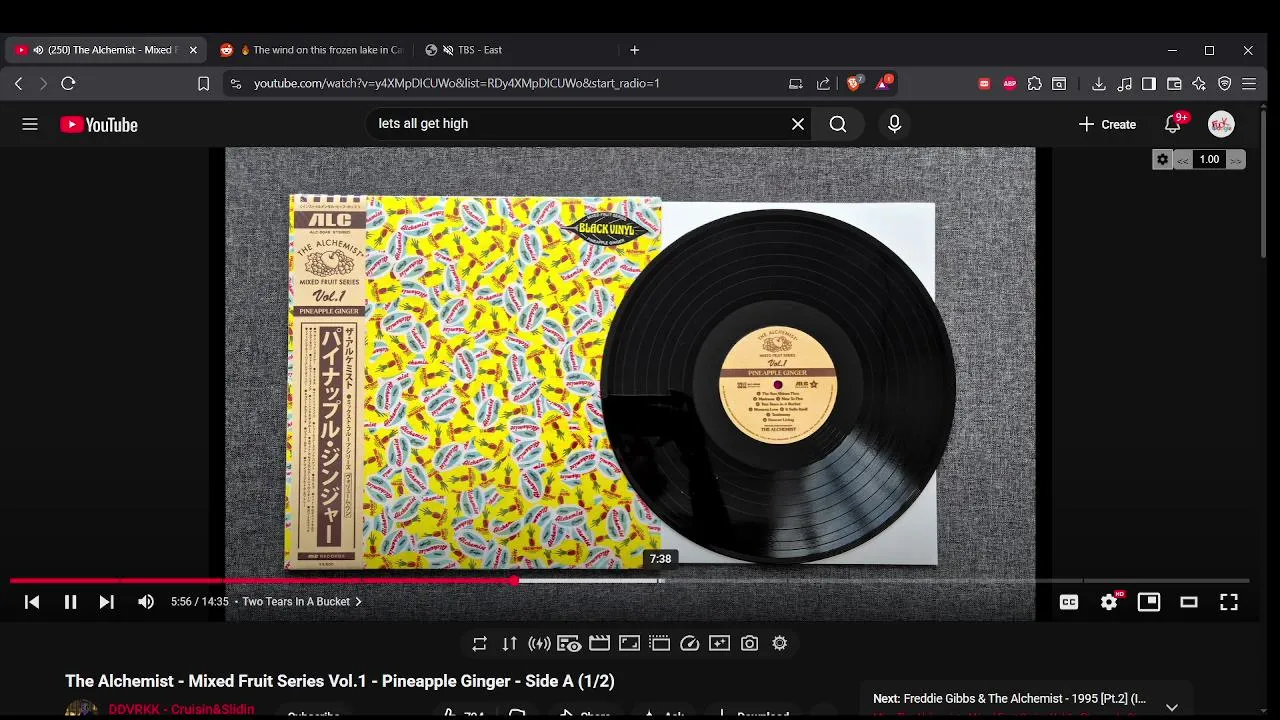Open a new browser tab
1280x720 pixels.
(634, 50)
